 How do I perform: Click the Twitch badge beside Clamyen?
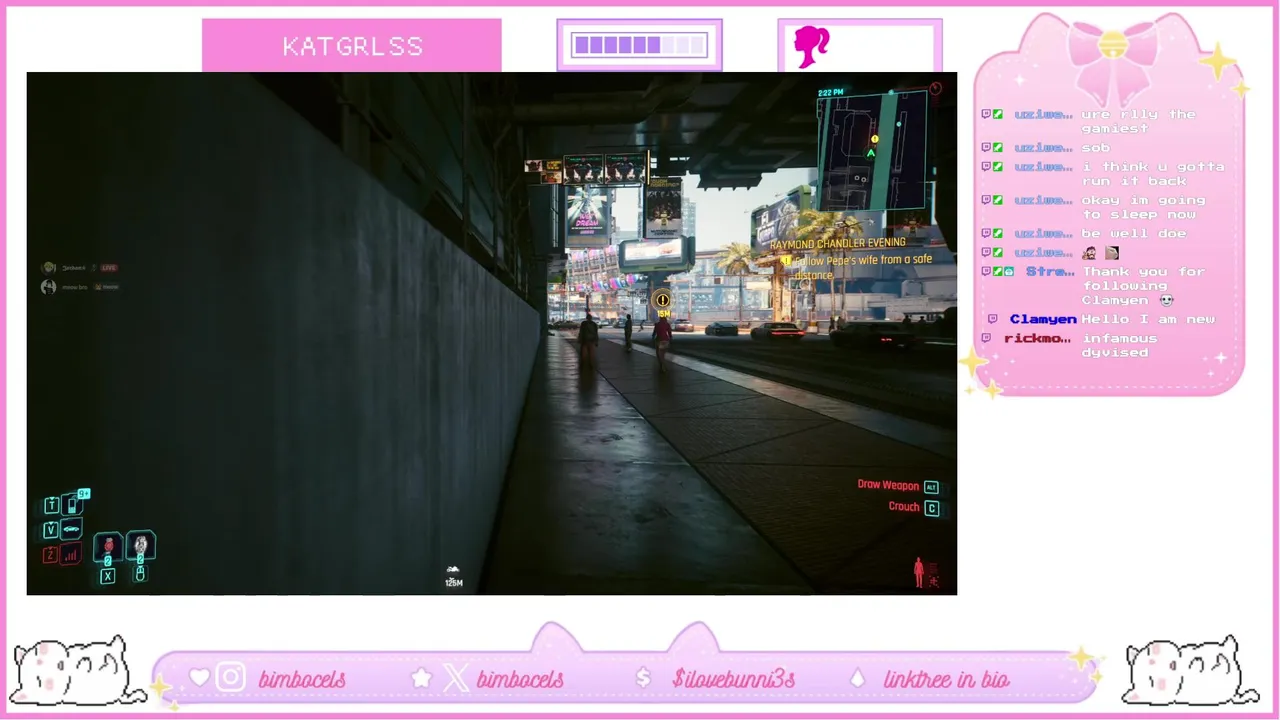[992, 319]
